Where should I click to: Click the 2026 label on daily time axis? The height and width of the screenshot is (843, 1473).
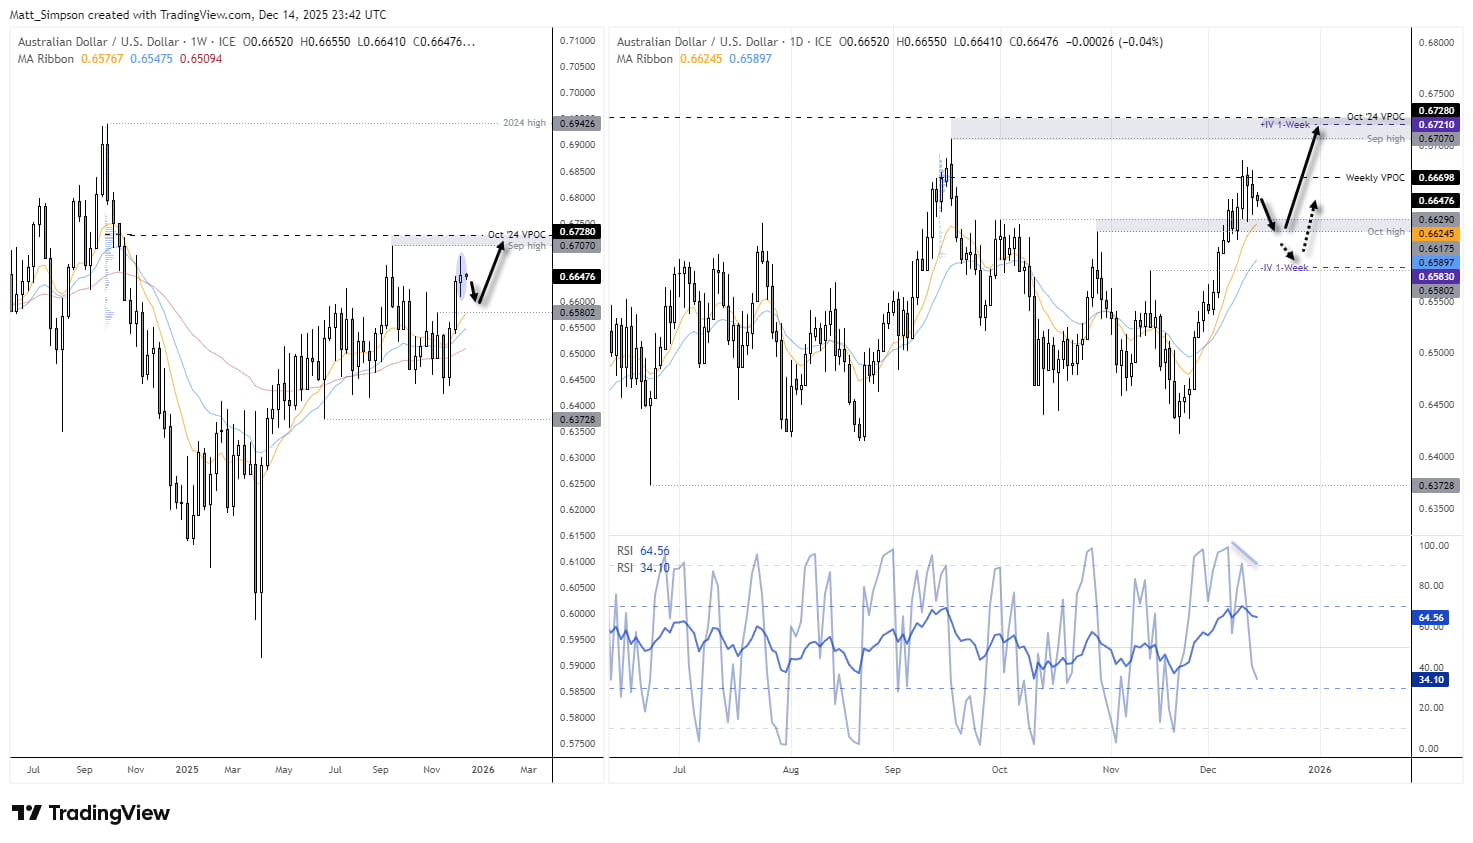(x=1320, y=770)
